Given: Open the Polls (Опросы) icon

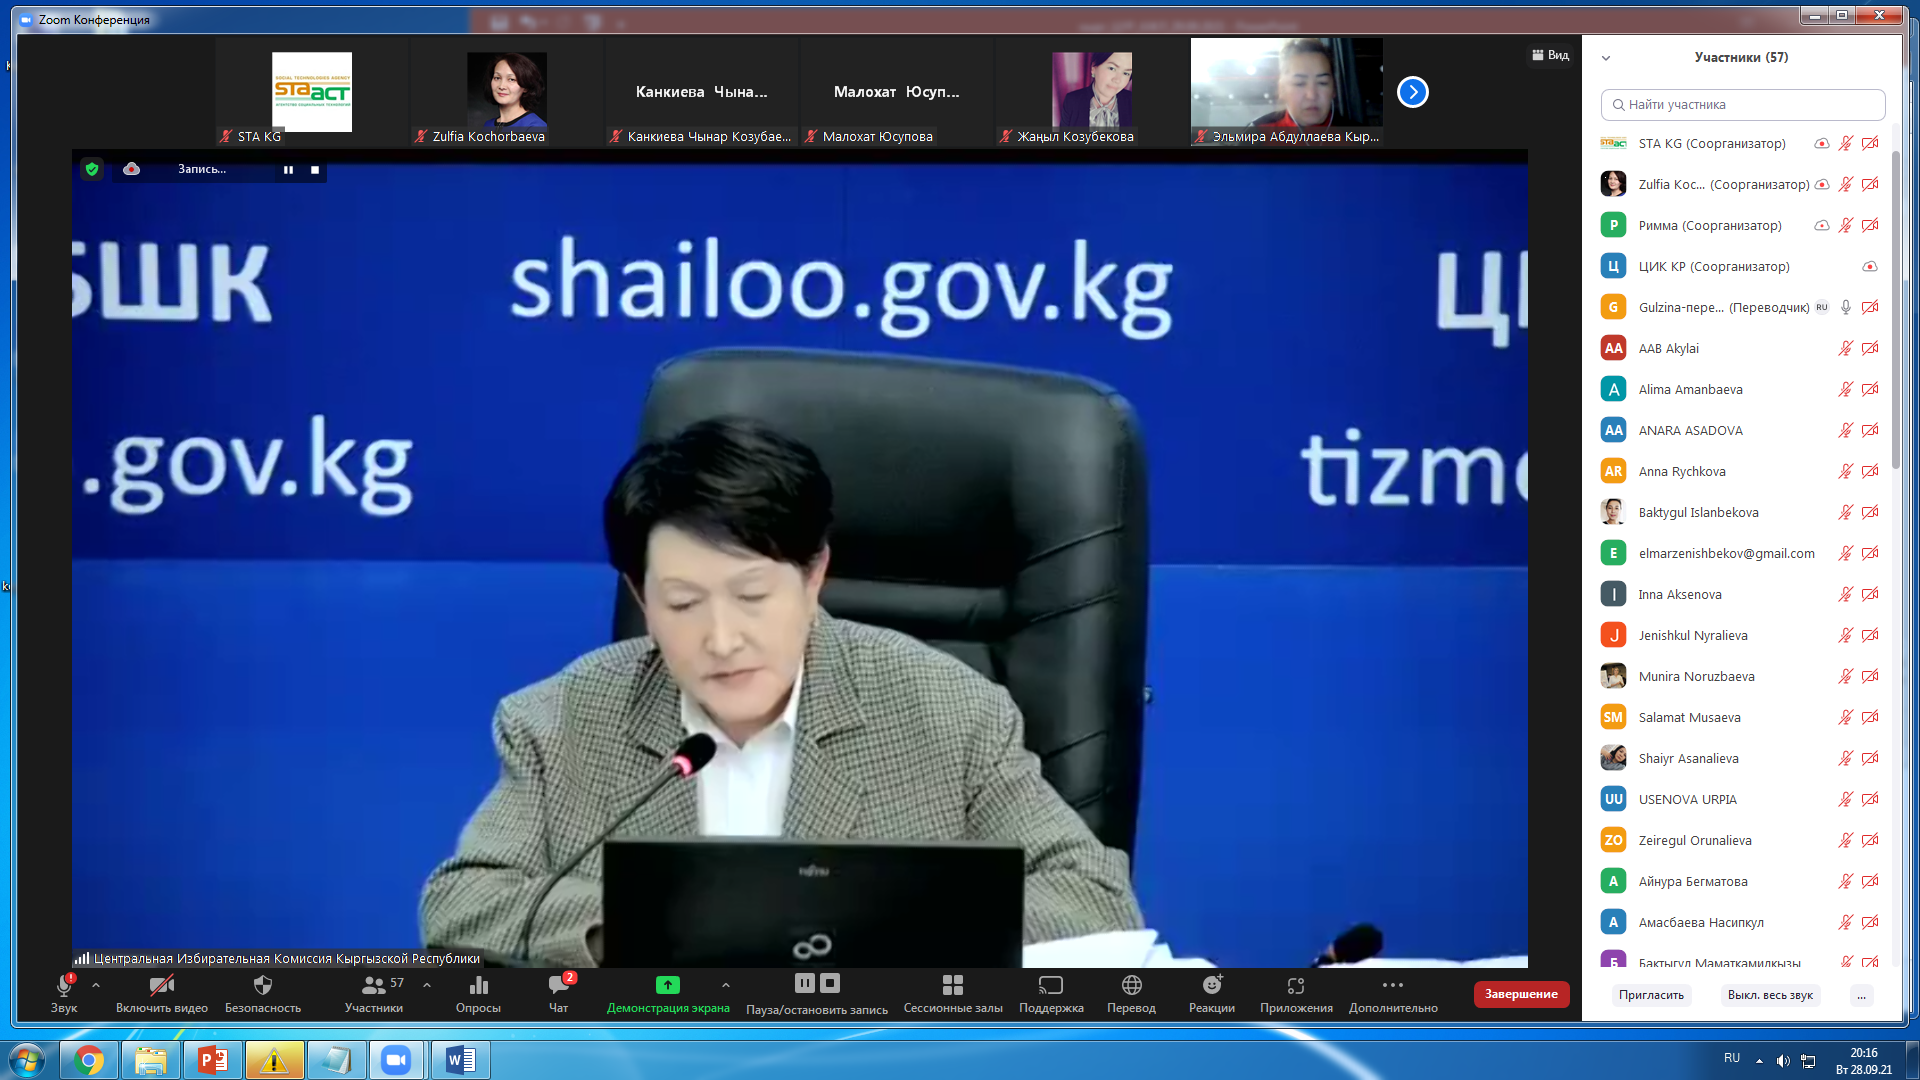Looking at the screenshot, I should (478, 986).
